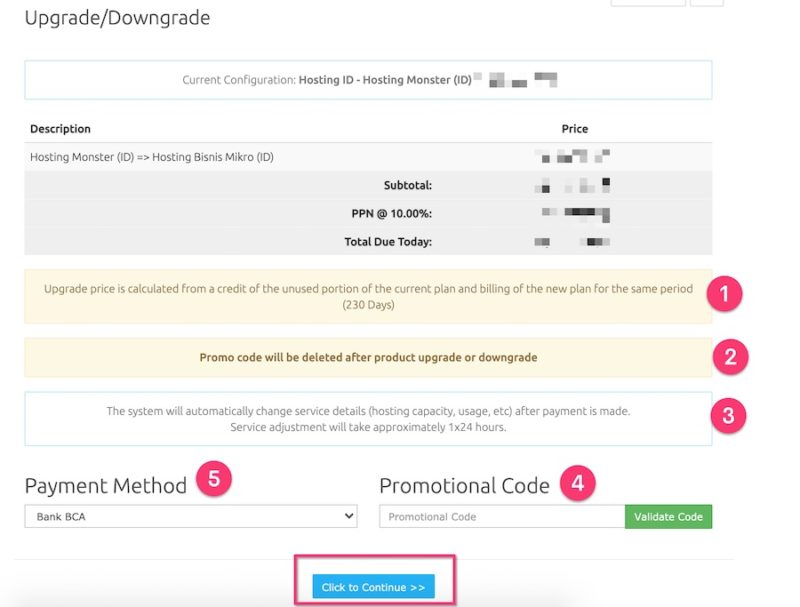Click the Price column header
Viewport: 800px width, 607px height.
(x=574, y=129)
